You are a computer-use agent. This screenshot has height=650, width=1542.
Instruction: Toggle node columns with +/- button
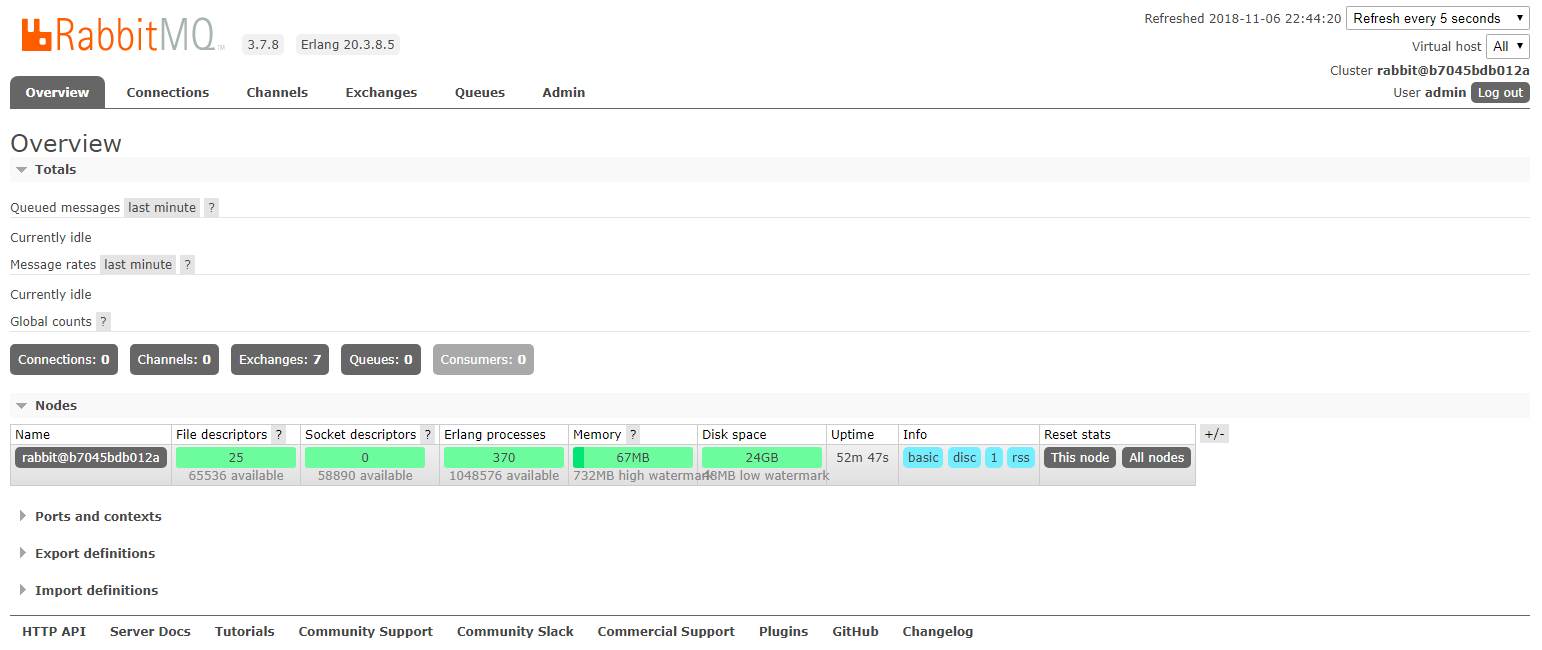1214,434
